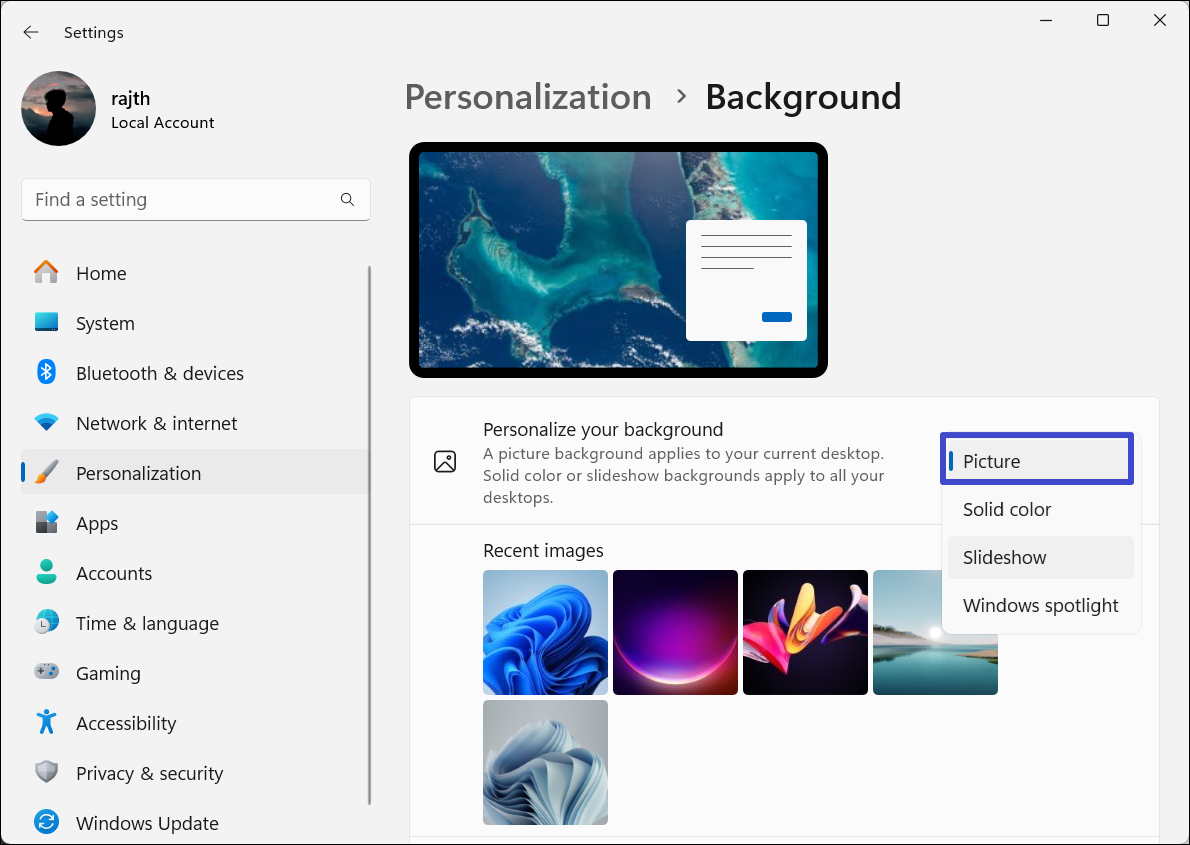Click the Gaming controller icon
Viewport: 1190px width, 845px height.
click(46, 673)
